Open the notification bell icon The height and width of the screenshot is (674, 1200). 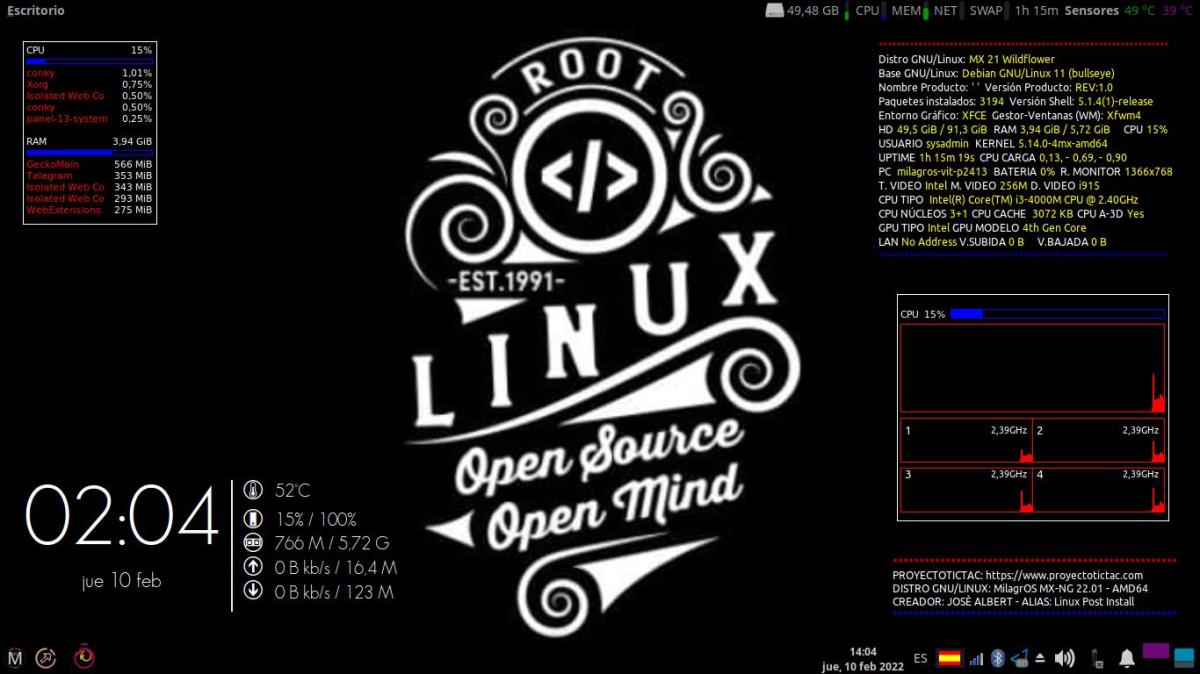click(x=1126, y=658)
